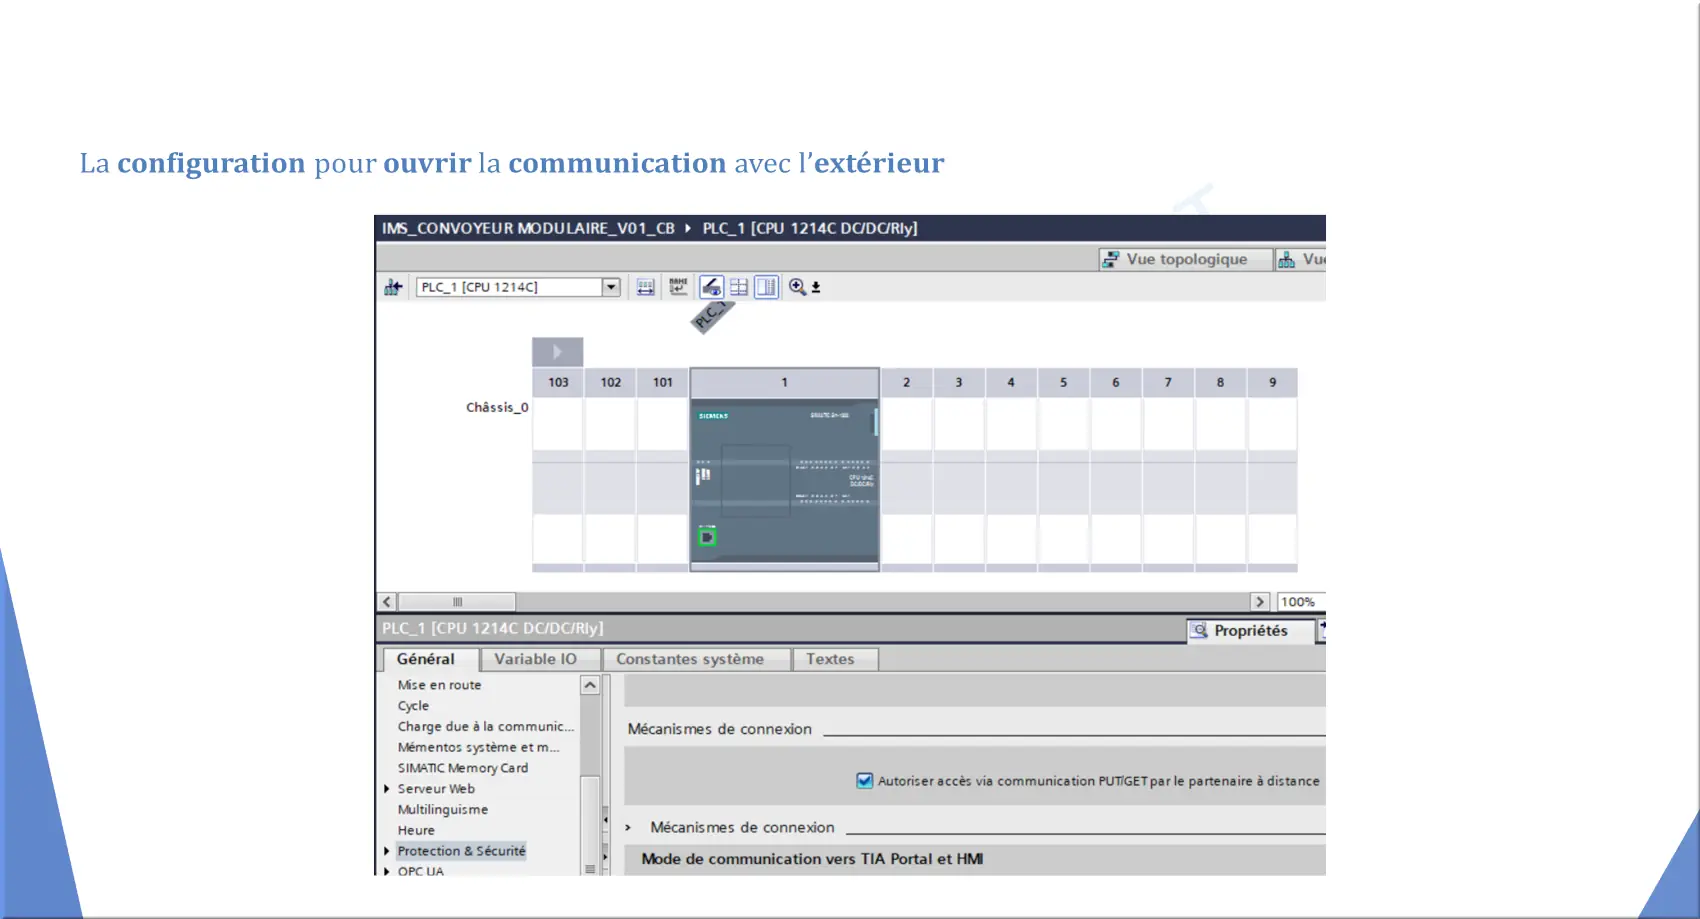This screenshot has width=1700, height=919.
Task: Select rack slot header 8
Action: click(x=1220, y=382)
